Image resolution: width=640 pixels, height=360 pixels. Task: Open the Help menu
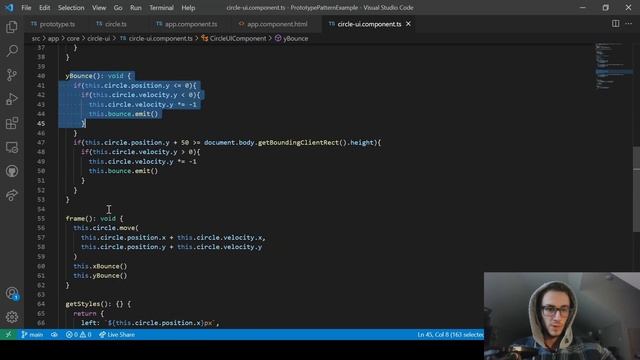[188, 8]
